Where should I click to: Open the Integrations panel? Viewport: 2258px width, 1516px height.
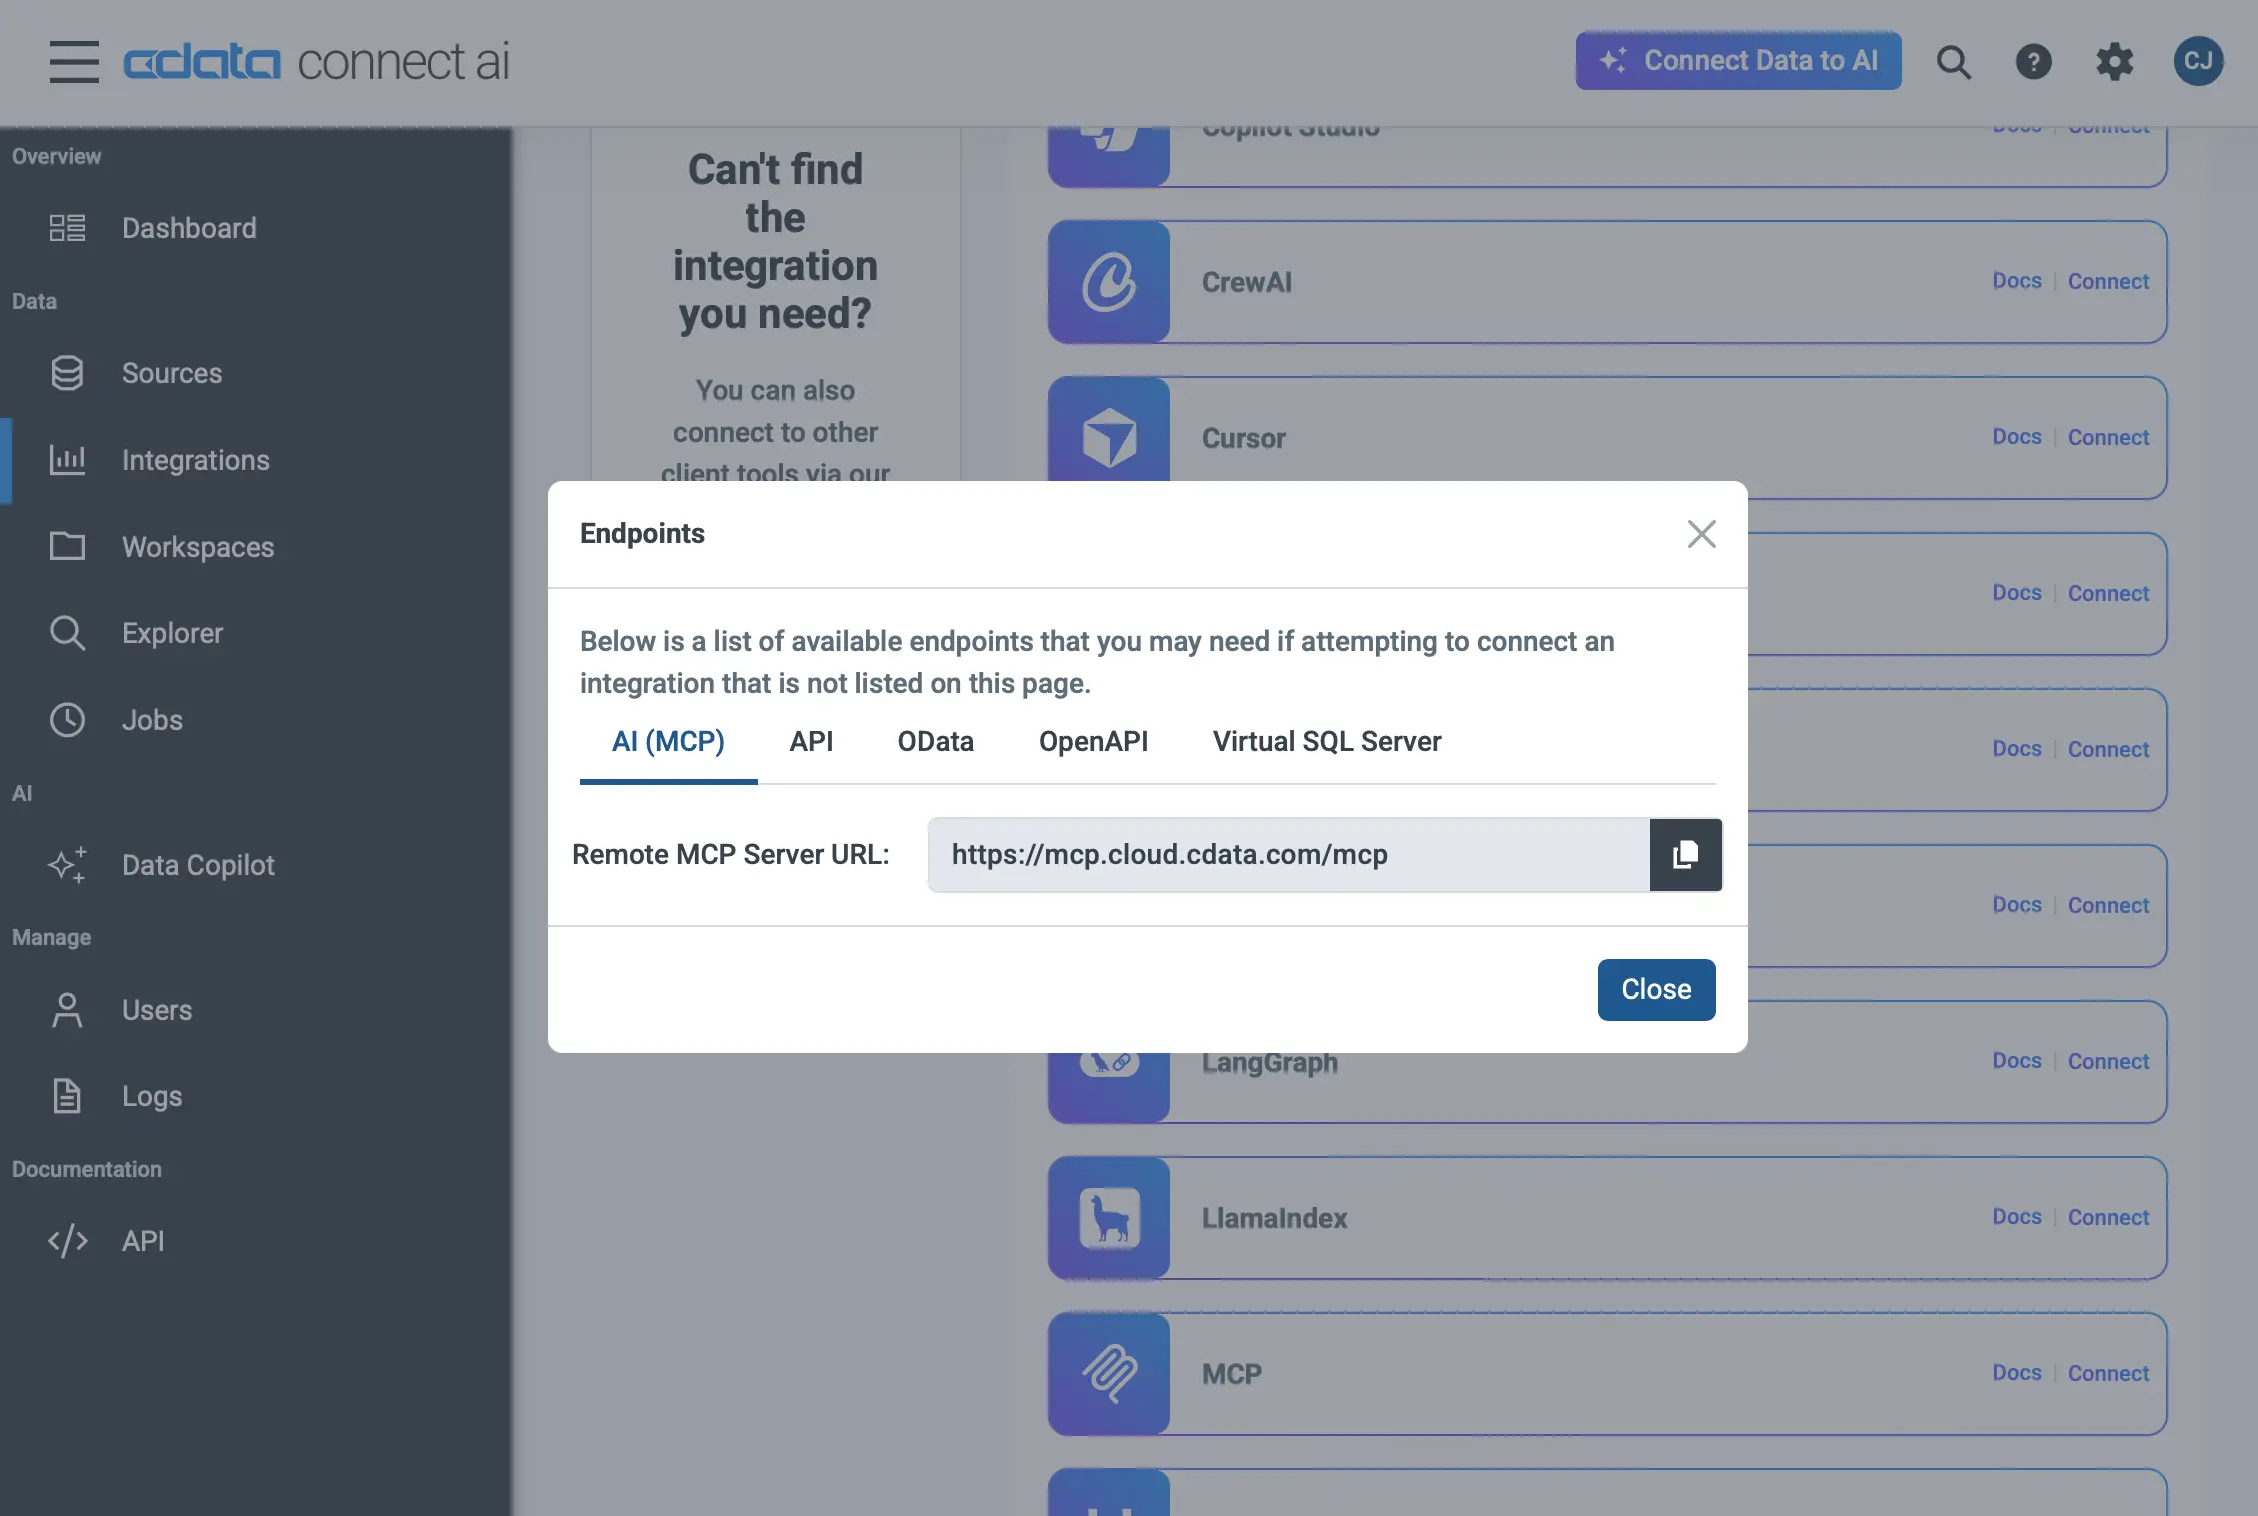tap(196, 460)
